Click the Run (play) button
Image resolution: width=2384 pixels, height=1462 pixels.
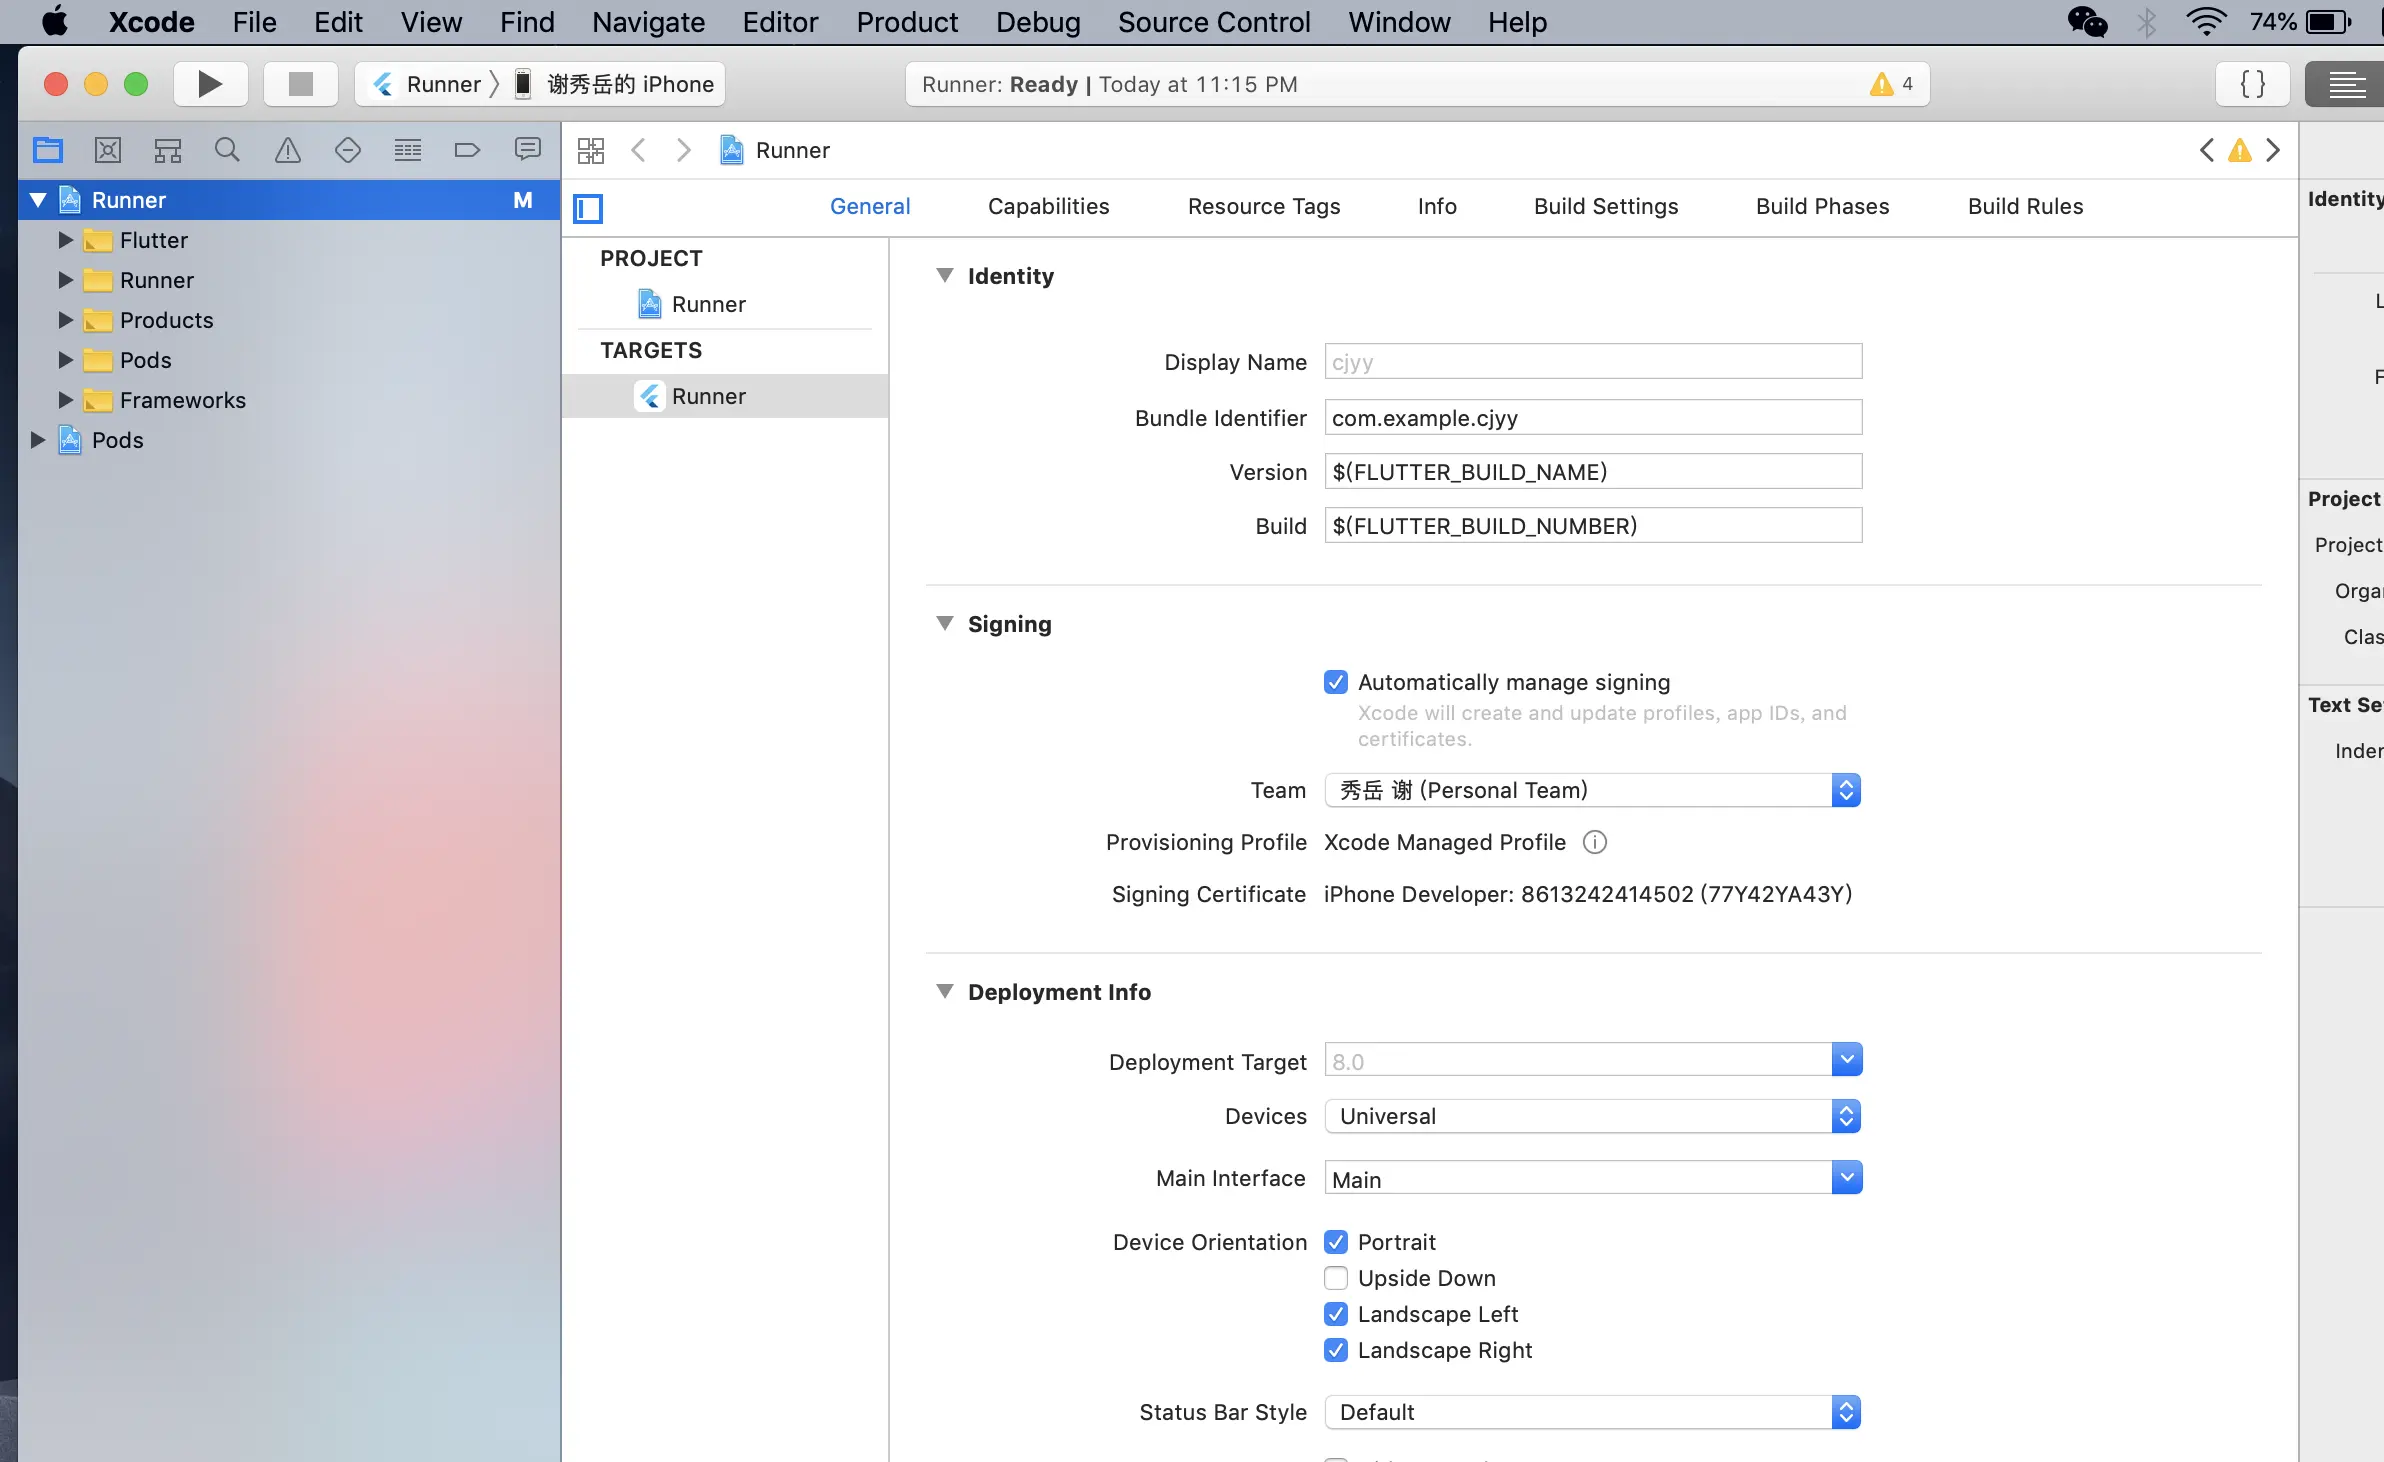pyautogui.click(x=210, y=84)
